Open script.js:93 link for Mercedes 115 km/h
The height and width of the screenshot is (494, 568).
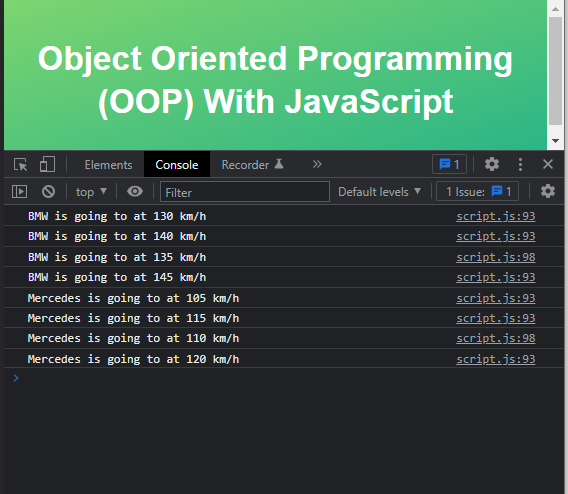(x=496, y=318)
